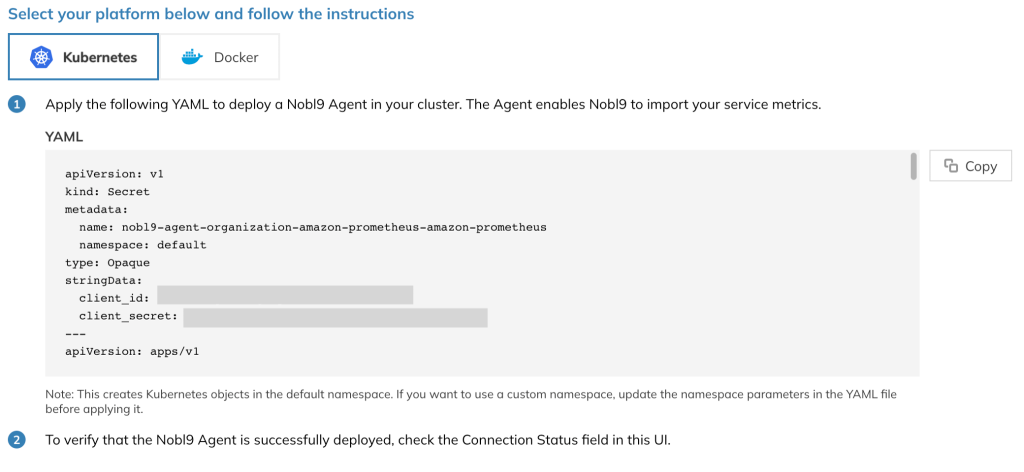Click the apiVersion: apps/v1 line
1024x472 pixels.
pyautogui.click(x=132, y=351)
